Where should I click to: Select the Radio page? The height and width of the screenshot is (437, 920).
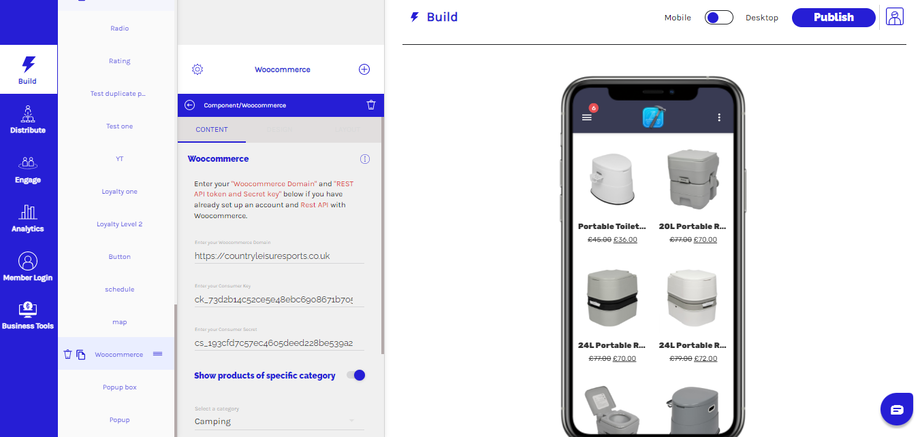[119, 28]
